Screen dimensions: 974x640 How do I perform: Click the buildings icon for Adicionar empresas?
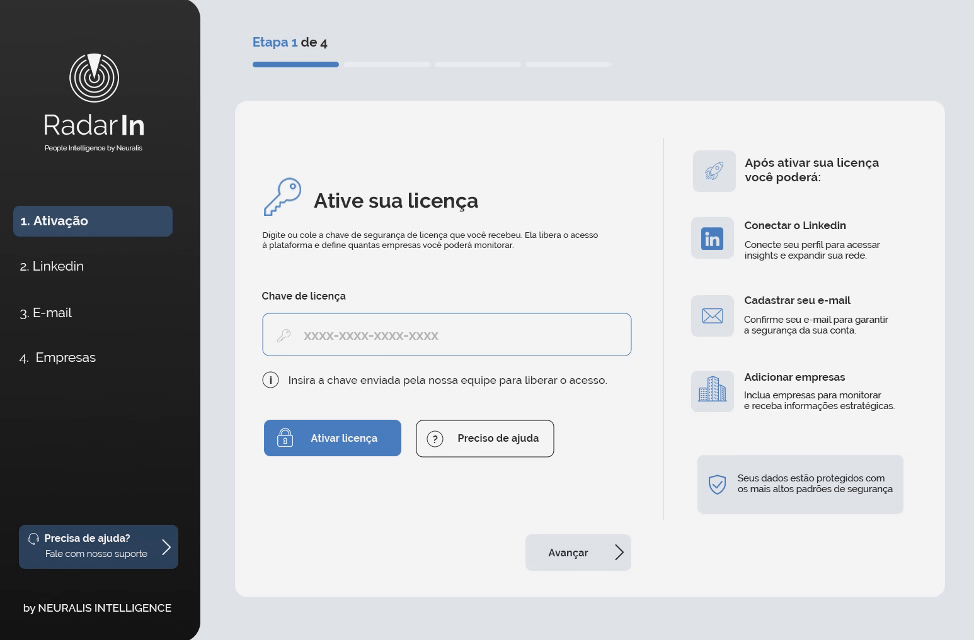click(712, 389)
